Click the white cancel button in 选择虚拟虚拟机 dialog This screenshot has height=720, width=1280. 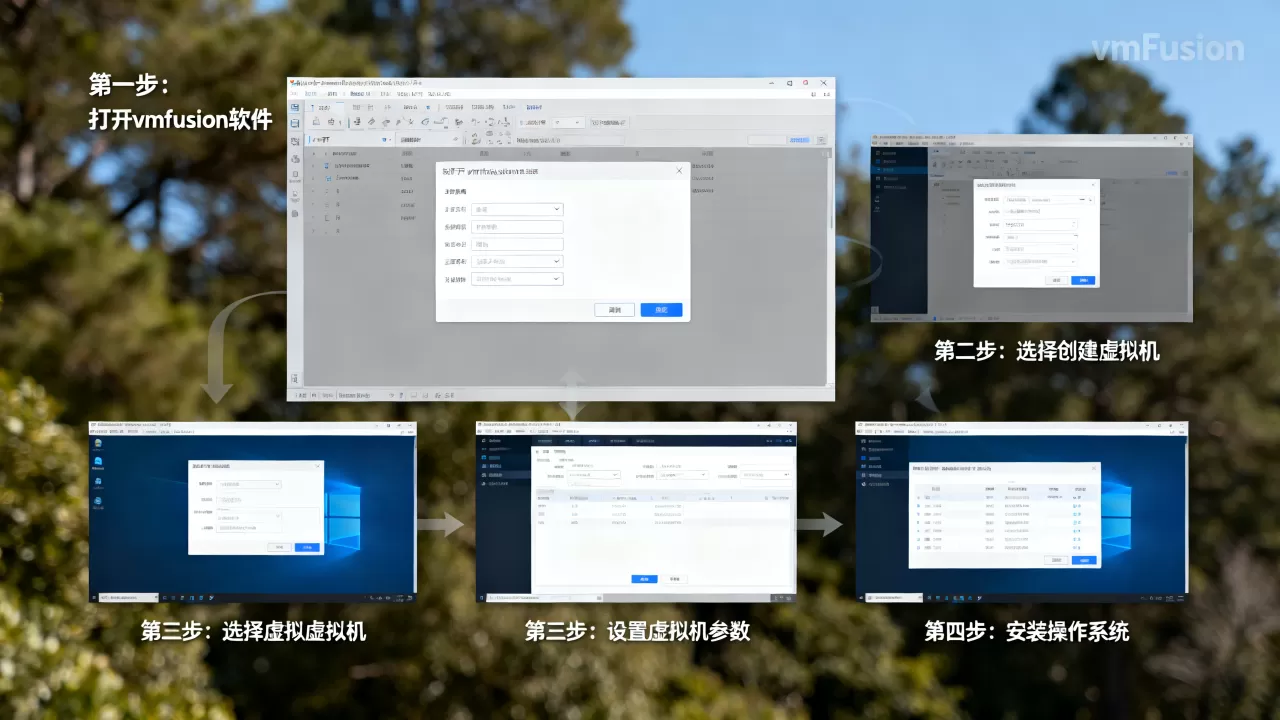click(x=280, y=547)
